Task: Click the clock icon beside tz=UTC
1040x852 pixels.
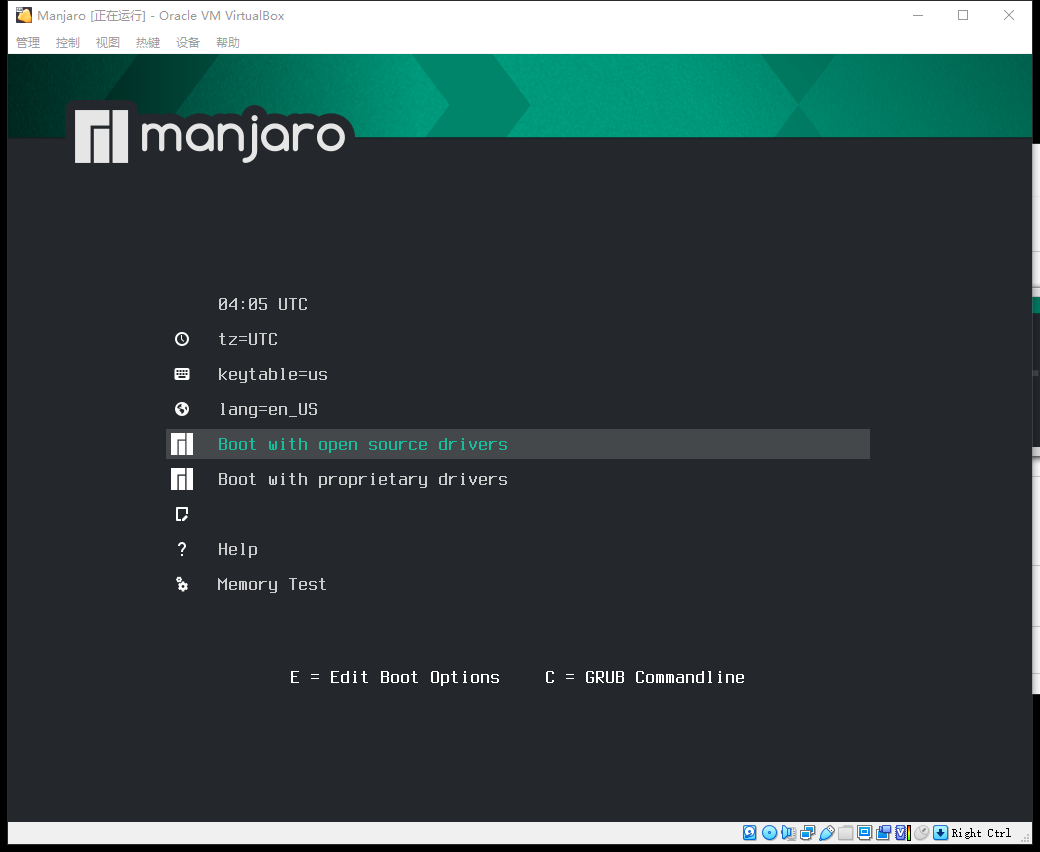Action: [x=182, y=339]
